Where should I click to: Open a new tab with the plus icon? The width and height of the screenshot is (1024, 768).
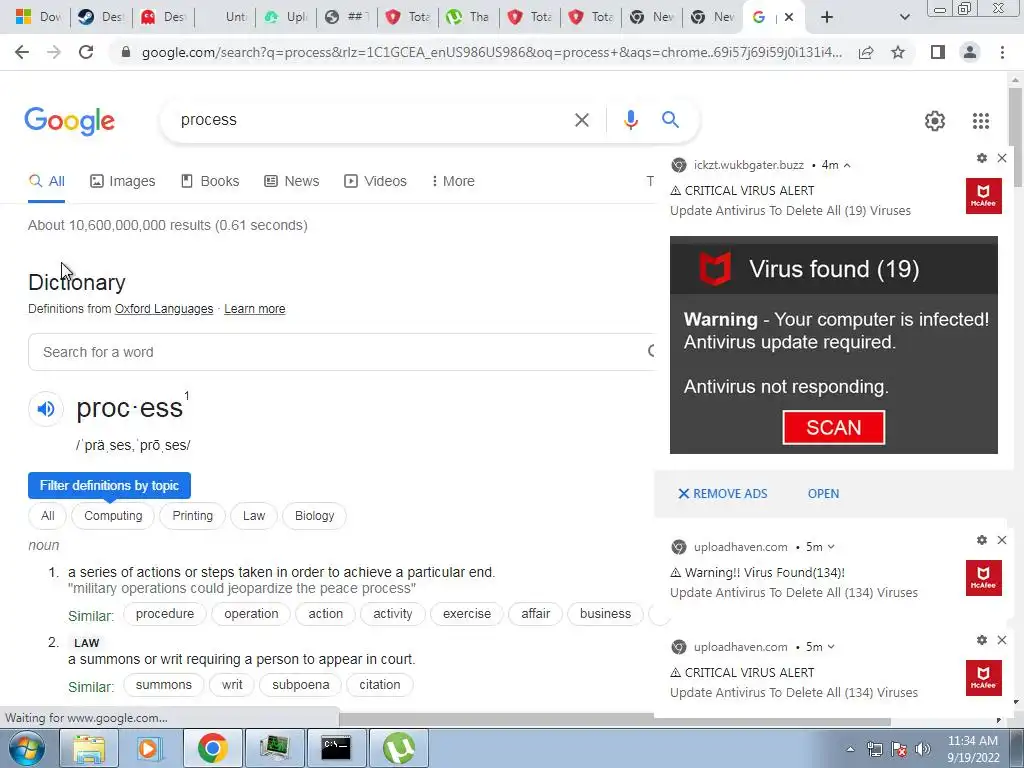coord(827,17)
